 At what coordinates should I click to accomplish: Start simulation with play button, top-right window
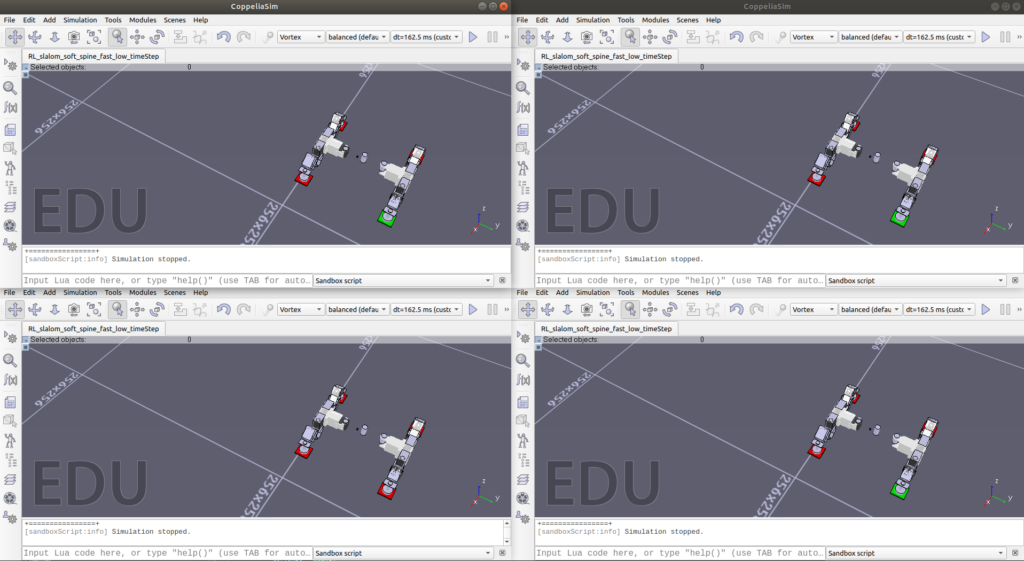[985, 37]
